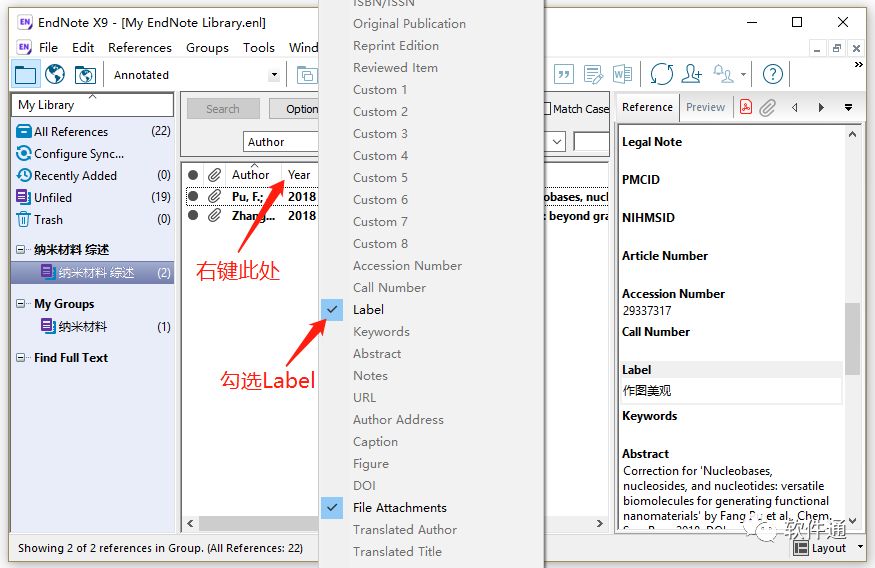Viewport: 875px width, 568px height.
Task: Enable Keywords column in field list
Action: pos(381,331)
